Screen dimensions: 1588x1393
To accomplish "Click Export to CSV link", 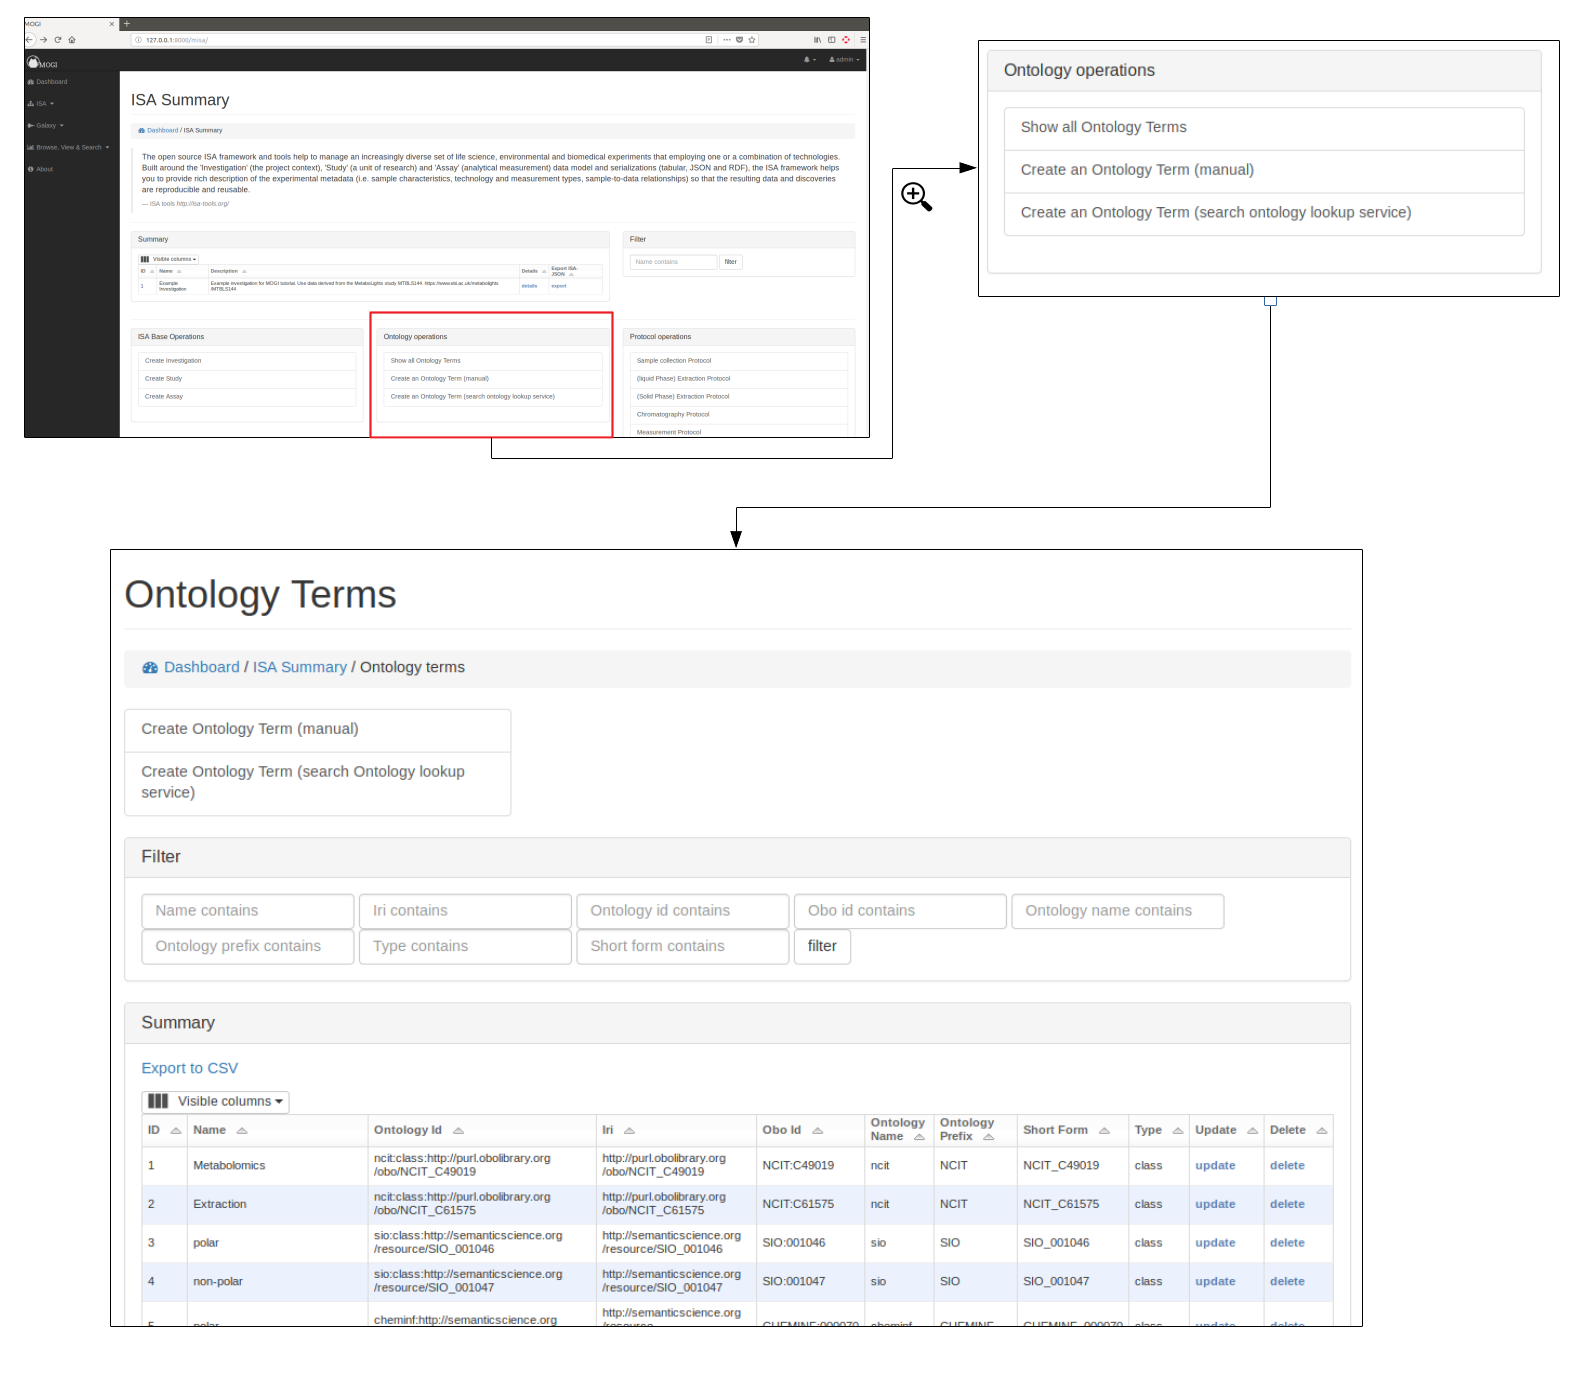I will click(x=190, y=1068).
